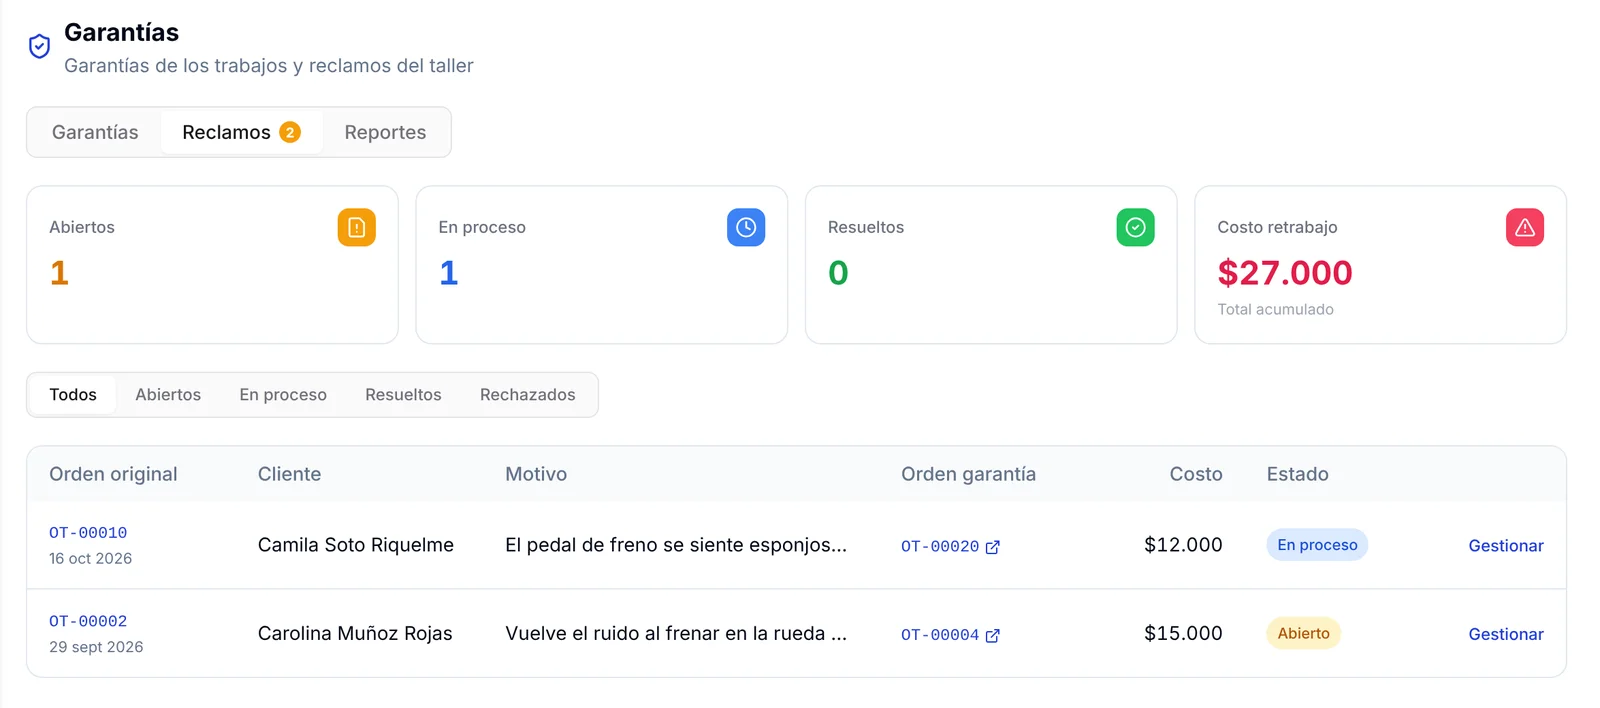Image resolution: width=1600 pixels, height=708 pixels.
Task: Click the orange badge 2 on Reclamos
Action: [290, 132]
